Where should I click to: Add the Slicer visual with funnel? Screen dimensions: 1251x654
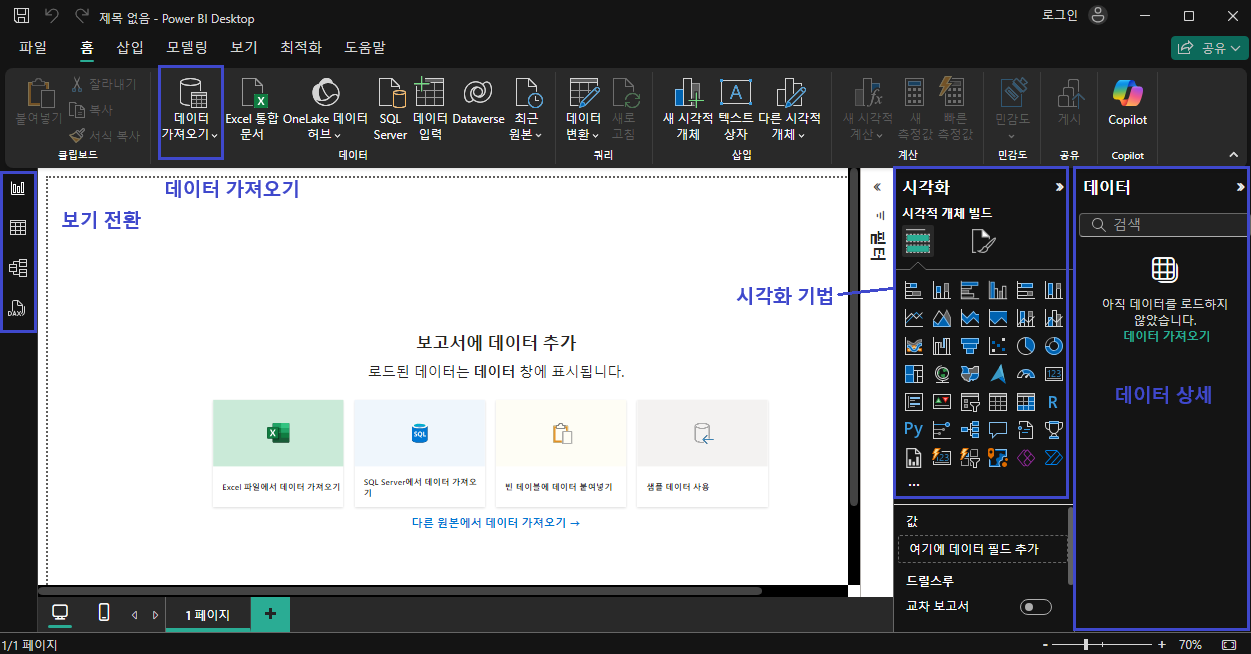pos(969,402)
